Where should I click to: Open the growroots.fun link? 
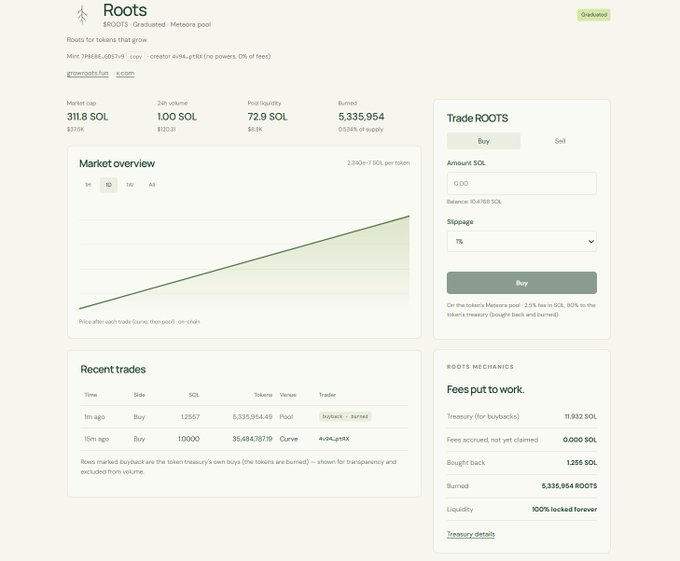(88, 73)
